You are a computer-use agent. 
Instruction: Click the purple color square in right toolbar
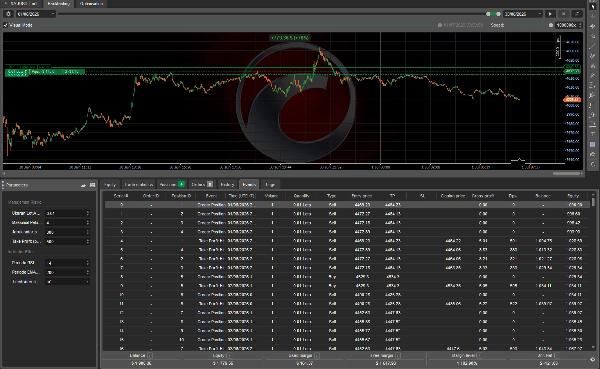[593, 144]
